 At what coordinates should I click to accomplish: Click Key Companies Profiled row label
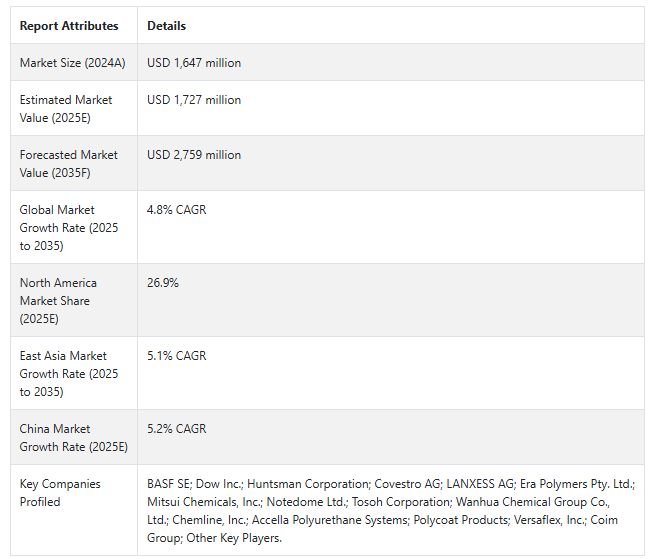(60, 492)
